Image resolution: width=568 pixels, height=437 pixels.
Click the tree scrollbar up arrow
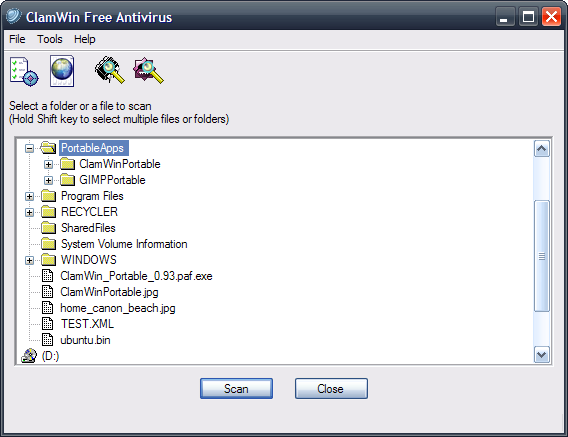[542, 149]
